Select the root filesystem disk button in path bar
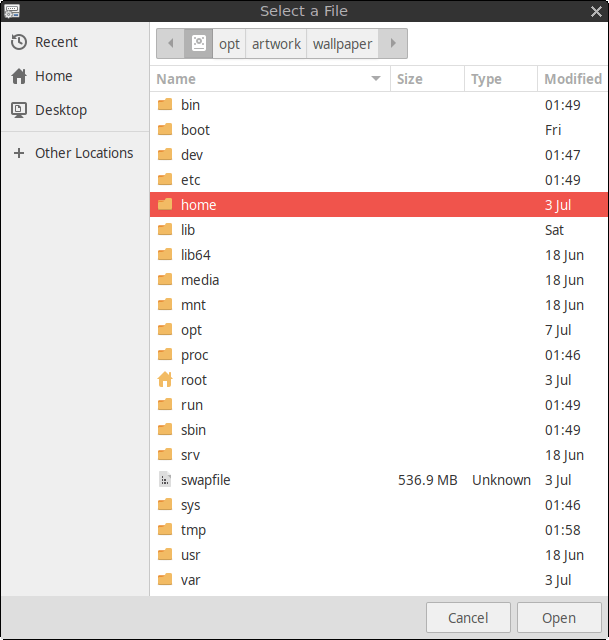Screen dimensions: 609x640 pyautogui.click(x=199, y=43)
